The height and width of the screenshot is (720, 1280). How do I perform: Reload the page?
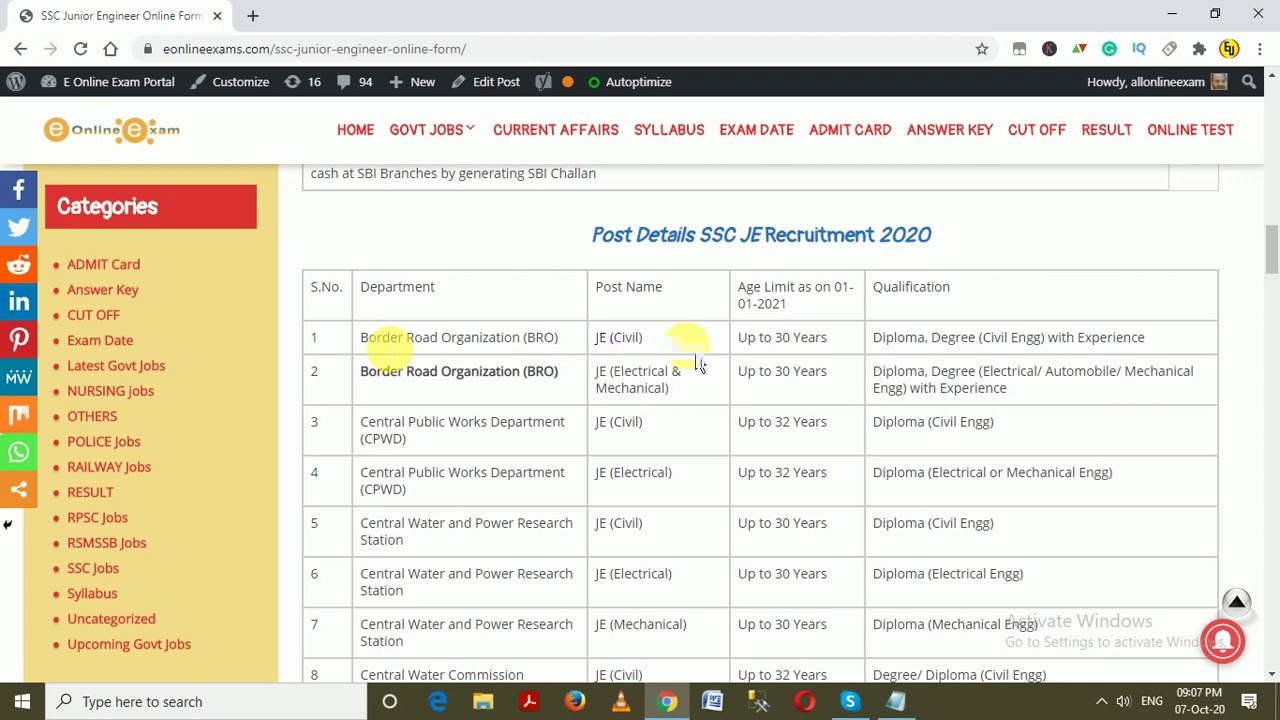80,49
